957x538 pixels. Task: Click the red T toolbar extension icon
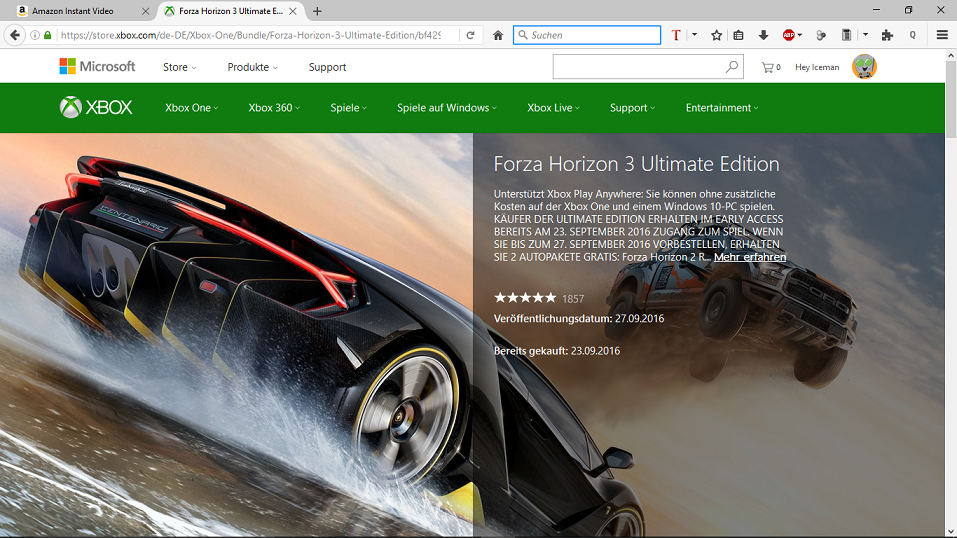[x=676, y=35]
